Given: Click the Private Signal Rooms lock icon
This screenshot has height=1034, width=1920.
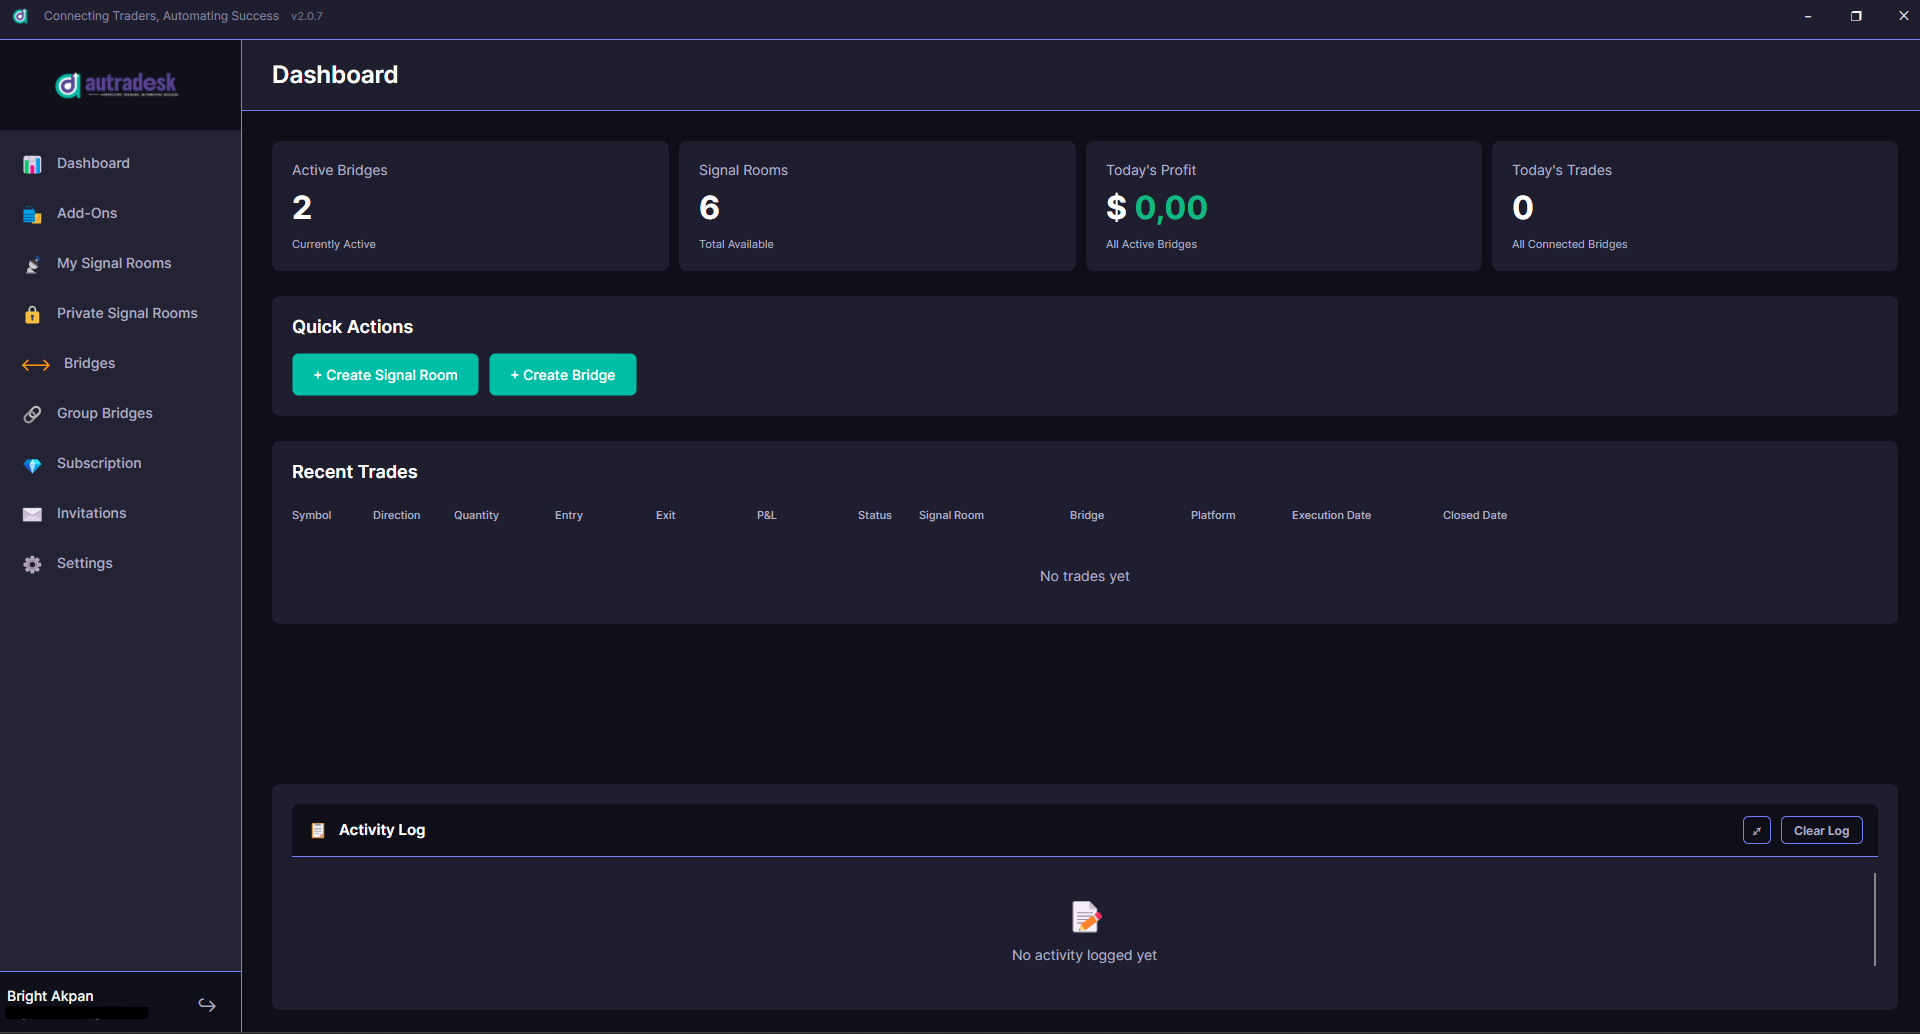Looking at the screenshot, I should [32, 314].
